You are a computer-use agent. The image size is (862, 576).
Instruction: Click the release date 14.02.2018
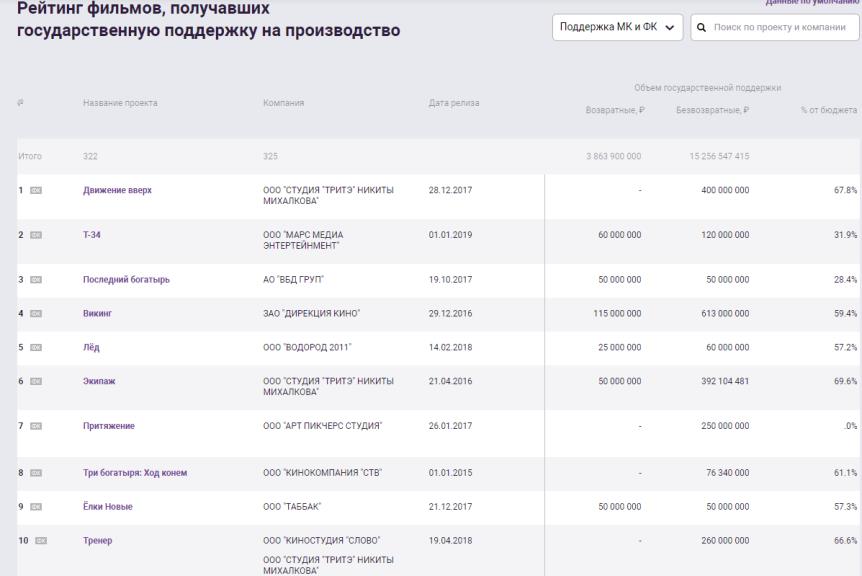(450, 347)
